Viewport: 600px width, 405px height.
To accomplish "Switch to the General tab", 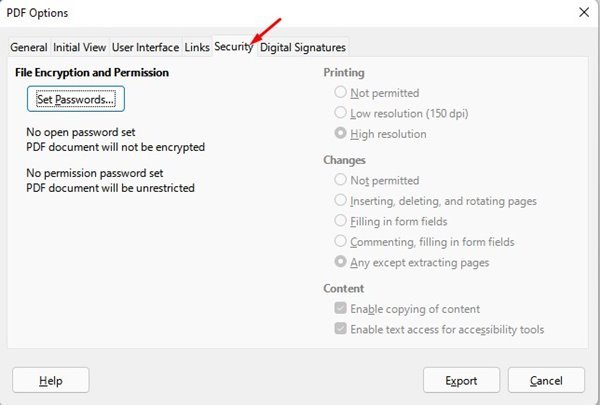I will (x=29, y=47).
